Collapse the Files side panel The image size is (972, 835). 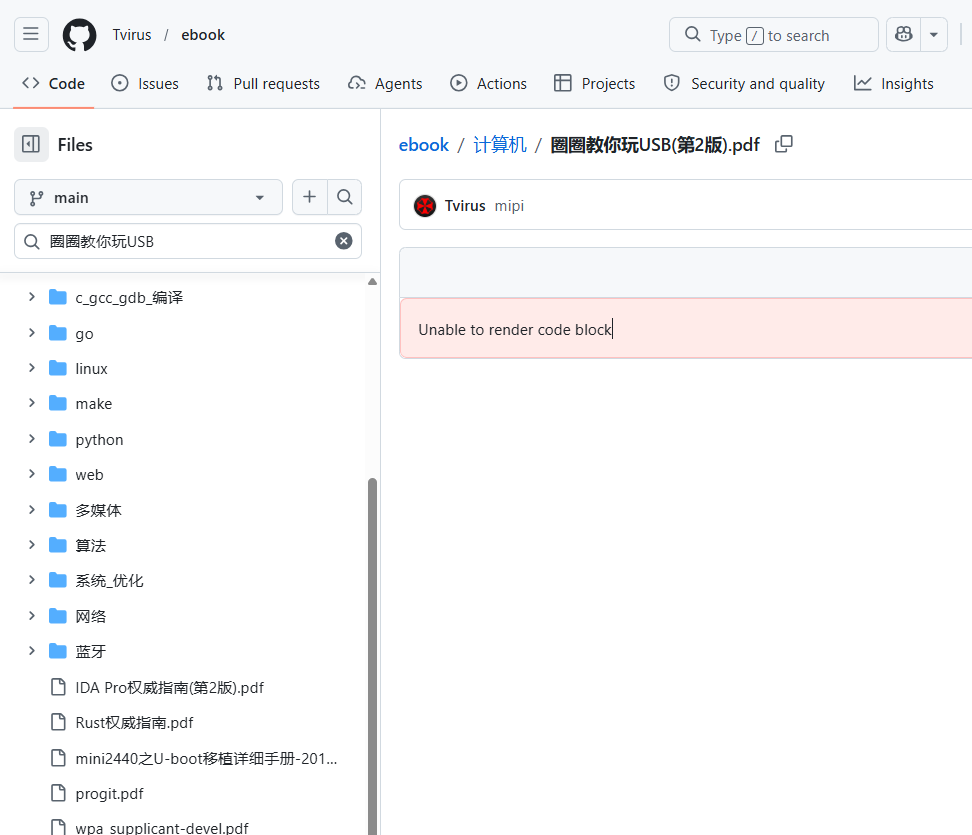pos(31,144)
